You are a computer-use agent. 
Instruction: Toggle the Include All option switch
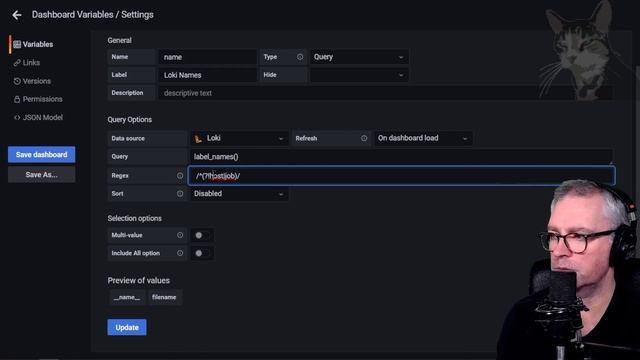[202, 253]
